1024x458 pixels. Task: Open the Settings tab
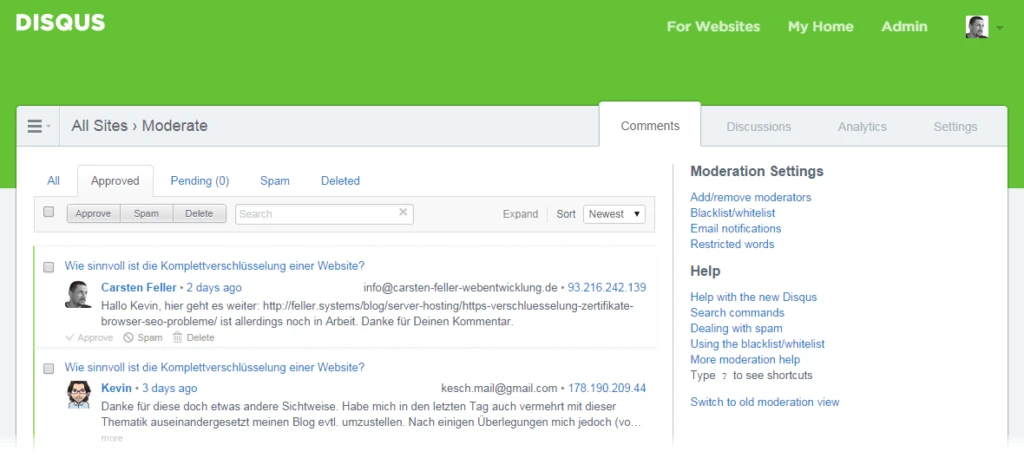955,127
